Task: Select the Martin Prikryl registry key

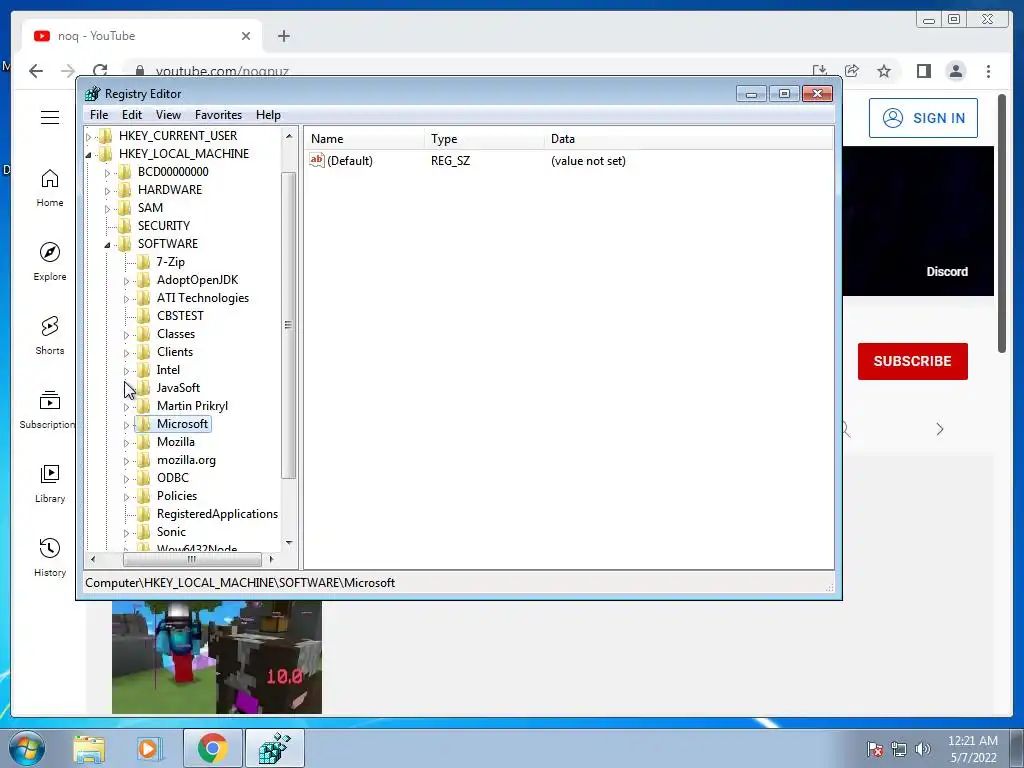Action: [192, 406]
